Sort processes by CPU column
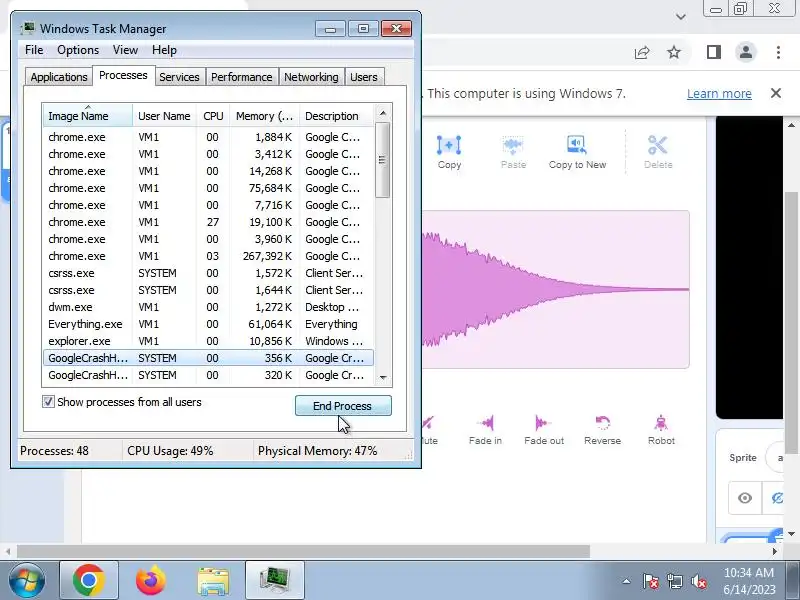Screen dimensions: 800x600 (x=213, y=116)
